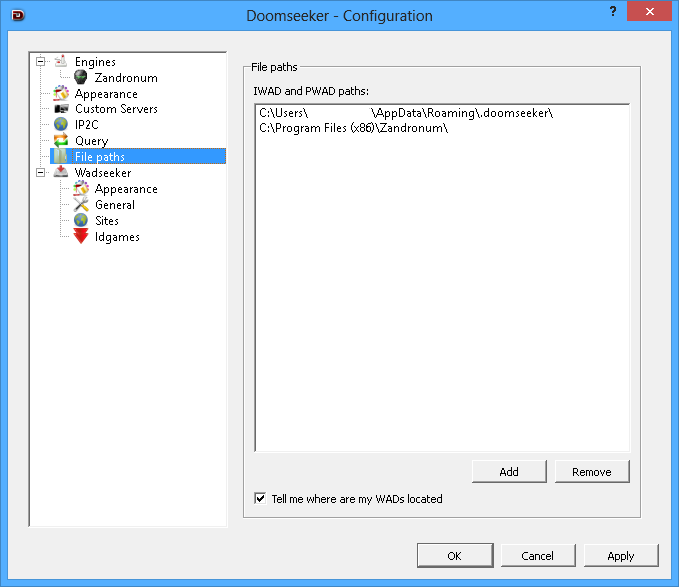Cancel the configuration dialog

[x=538, y=555]
